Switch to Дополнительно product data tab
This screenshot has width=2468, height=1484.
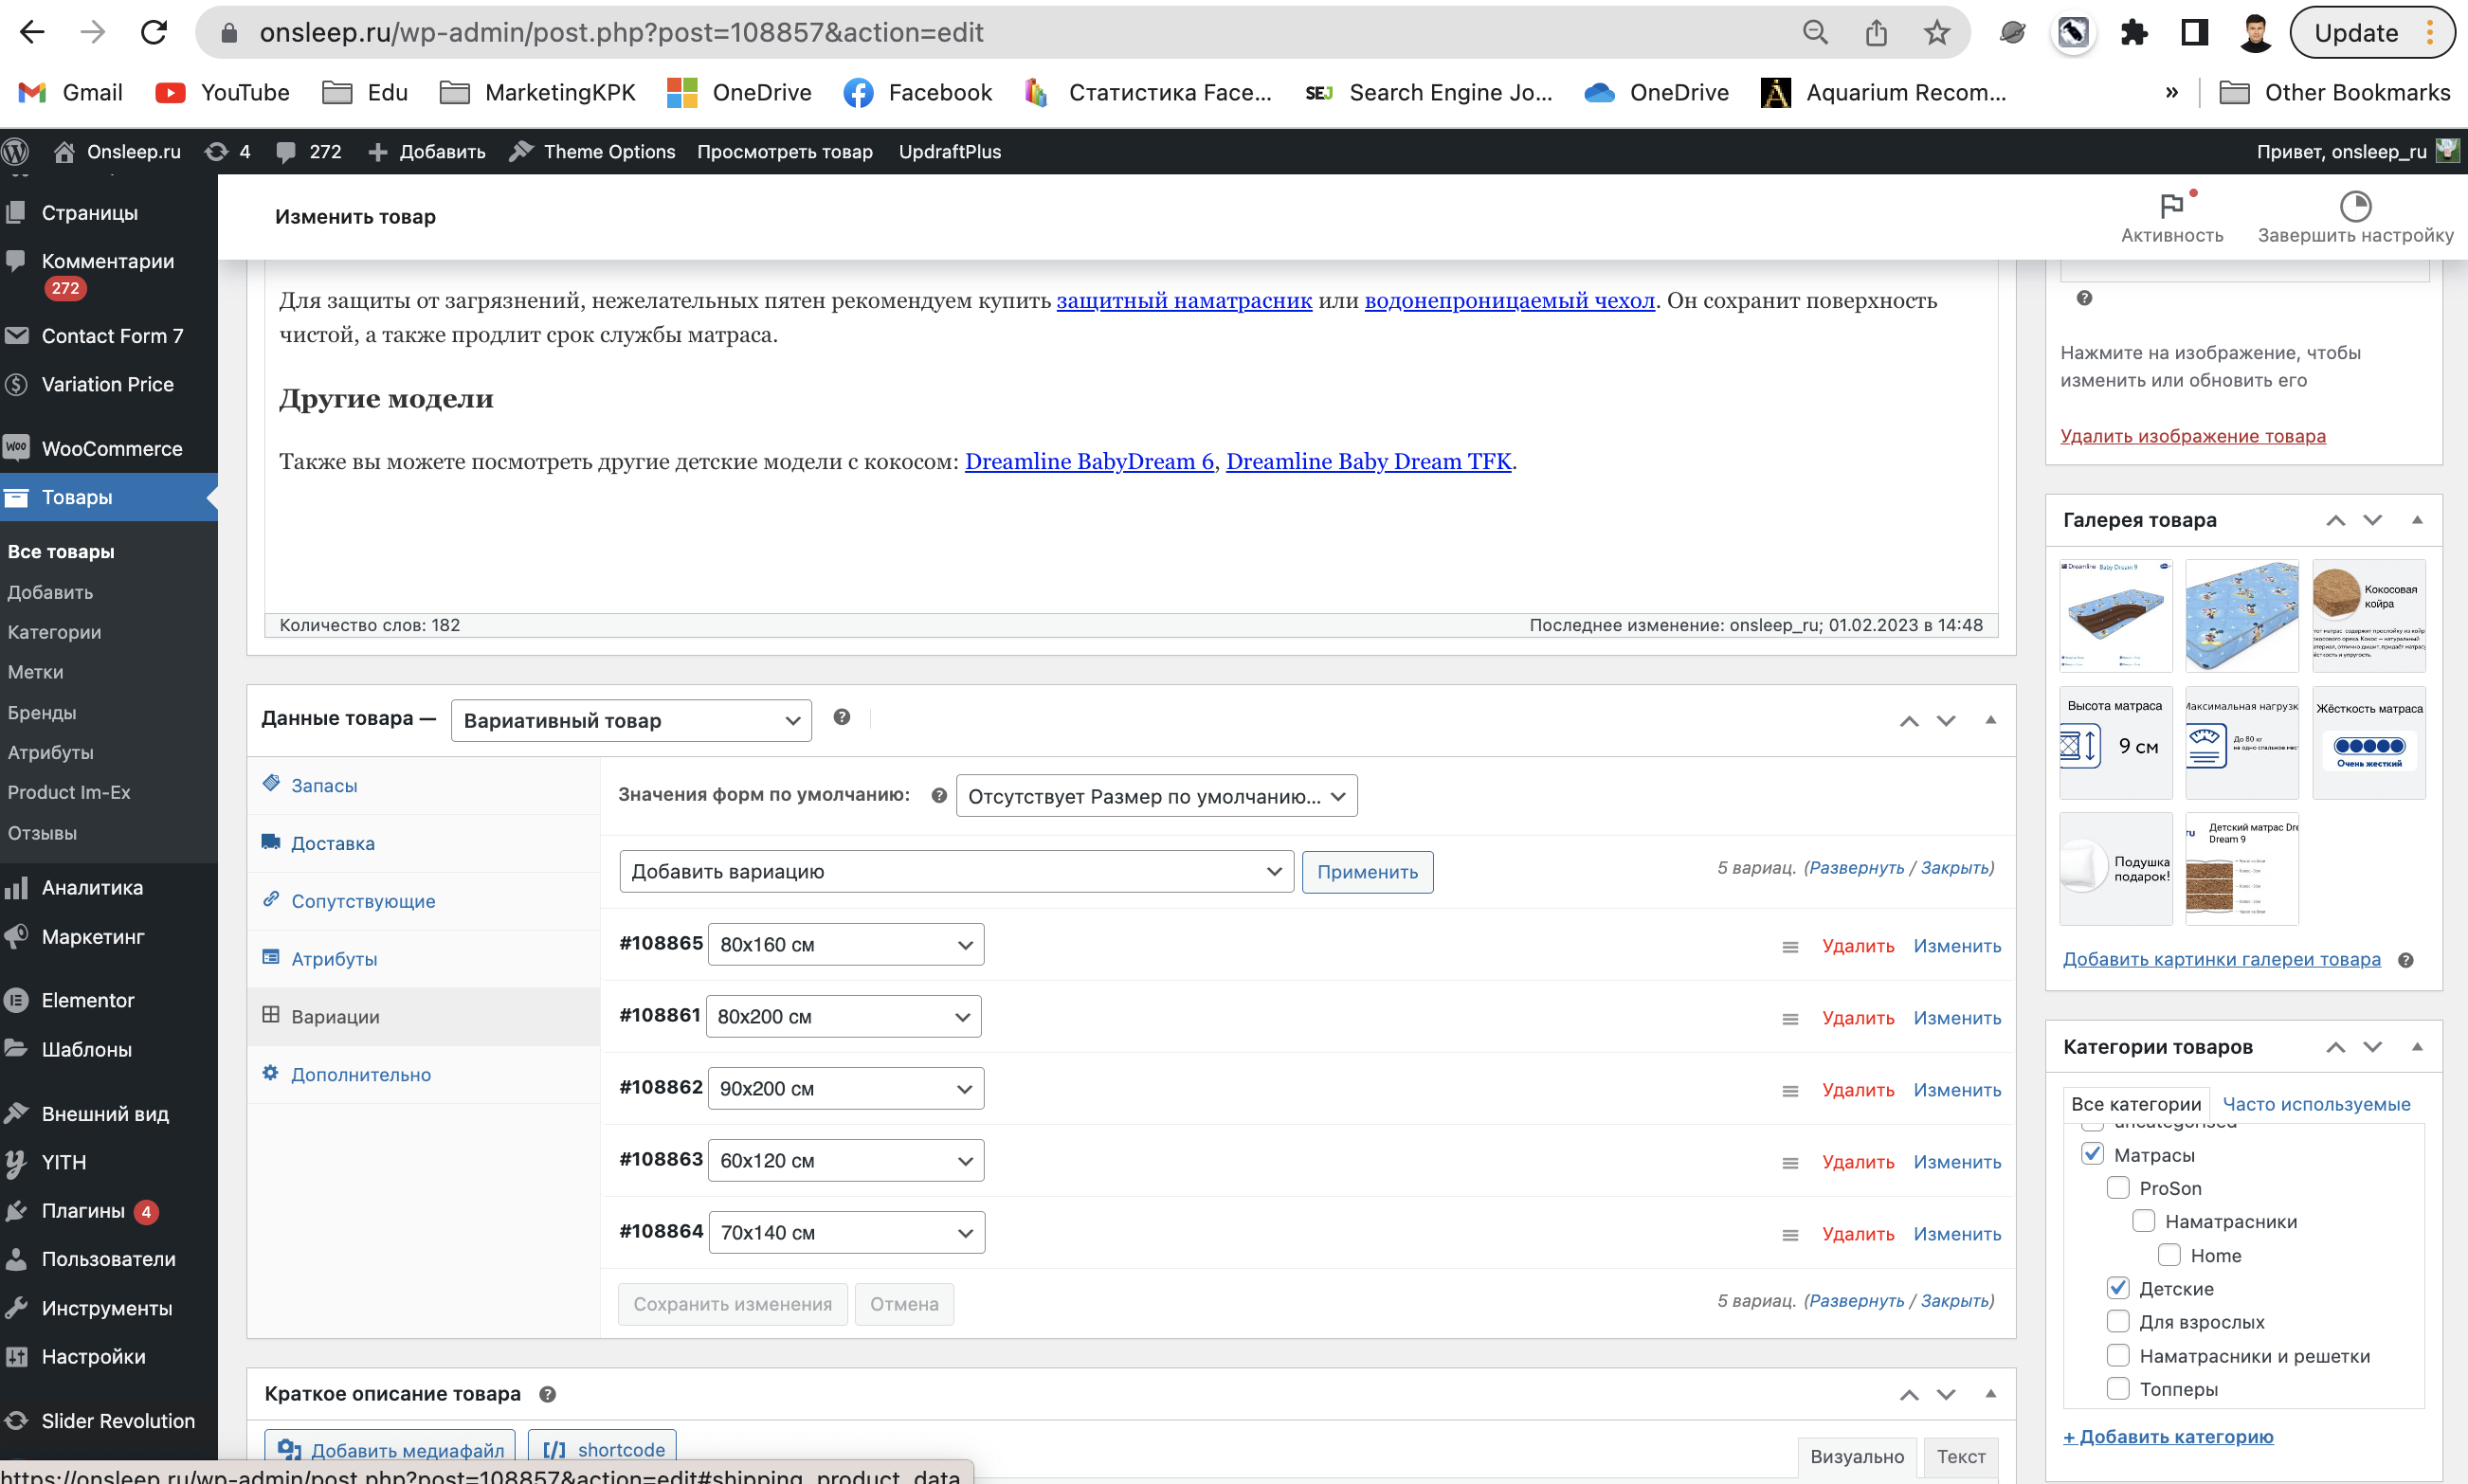click(x=424, y=1074)
